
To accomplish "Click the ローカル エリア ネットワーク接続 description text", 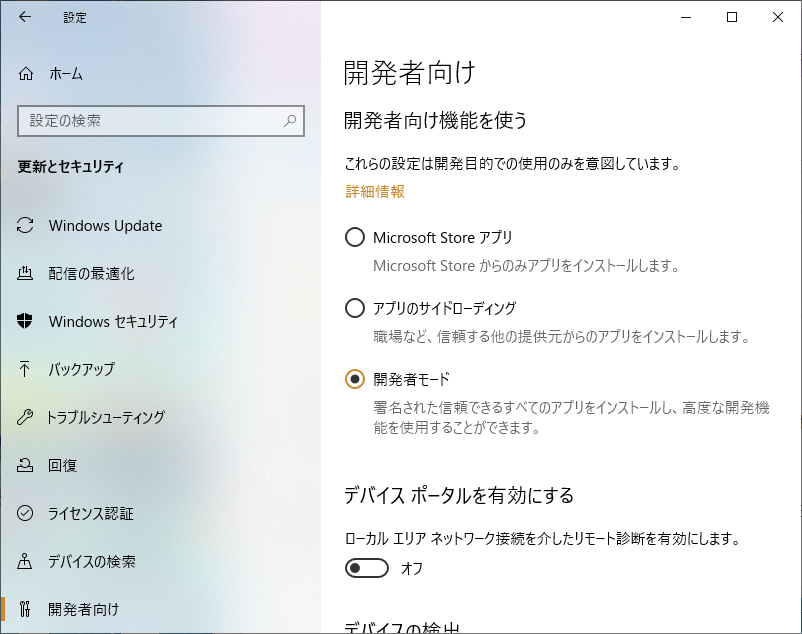I will coord(542,538).
